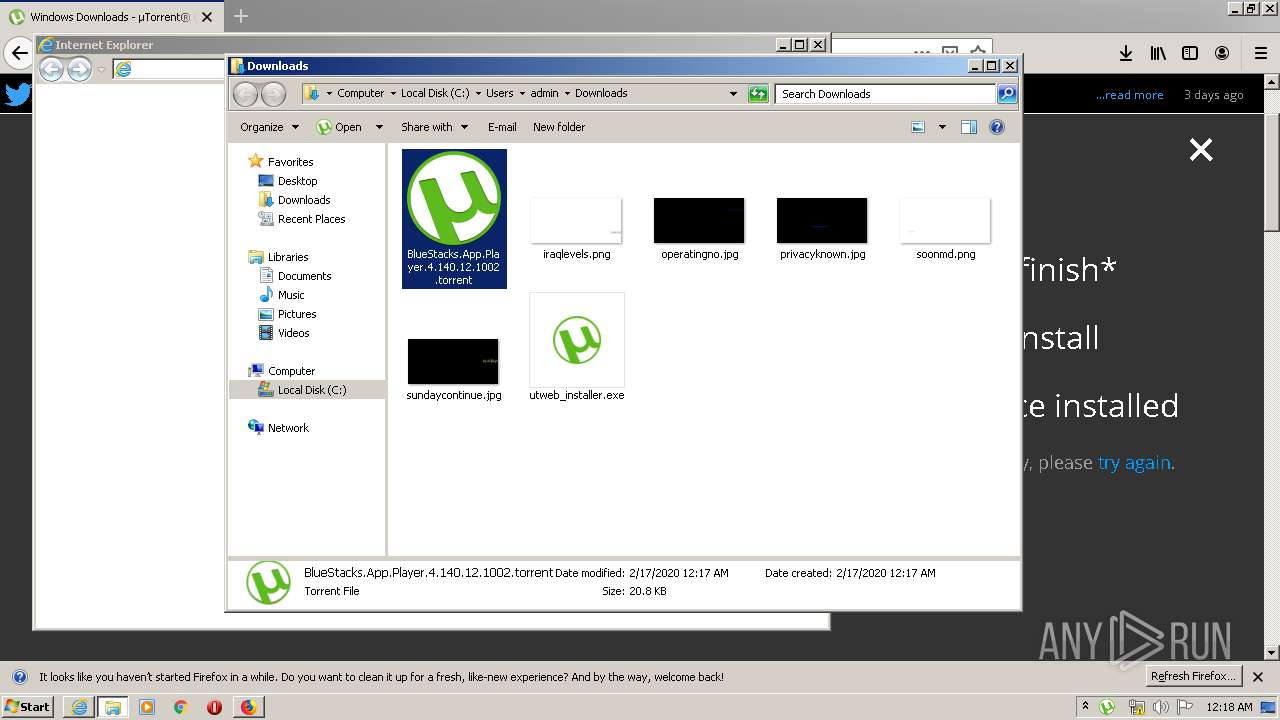Select the operatingno.jpg thumbnail
This screenshot has height=720, width=1280.
coord(699,220)
